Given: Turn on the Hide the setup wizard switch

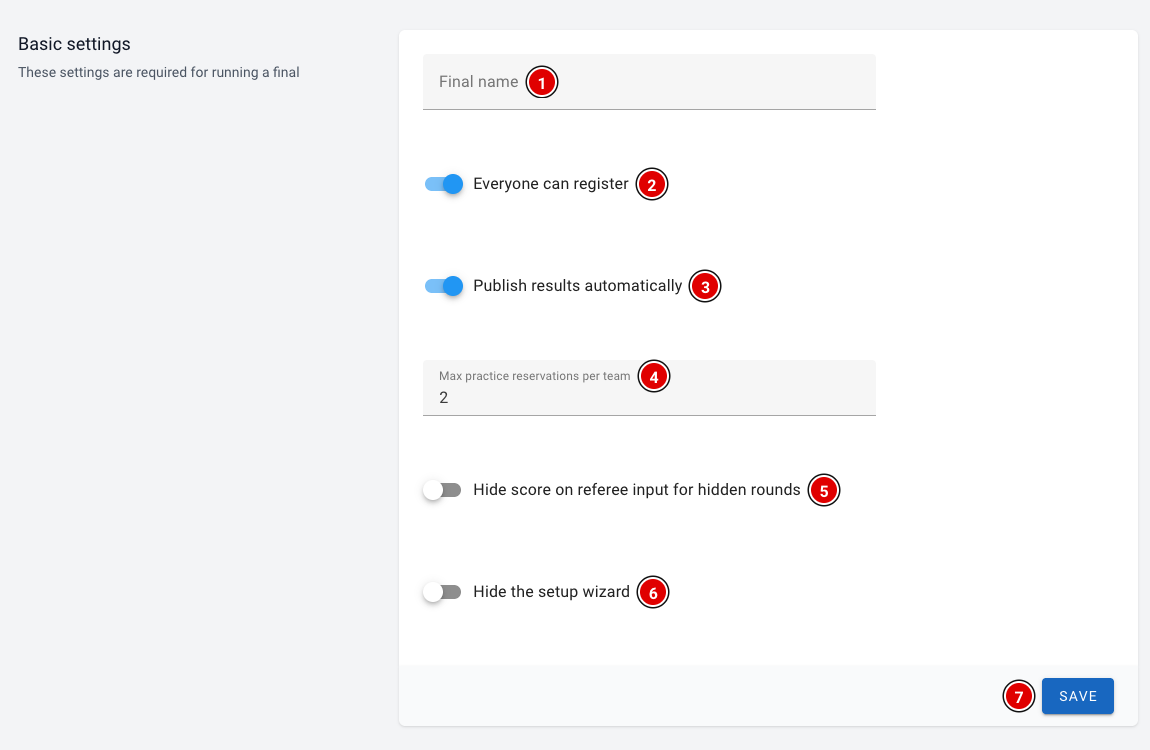Looking at the screenshot, I should click(x=442, y=592).
